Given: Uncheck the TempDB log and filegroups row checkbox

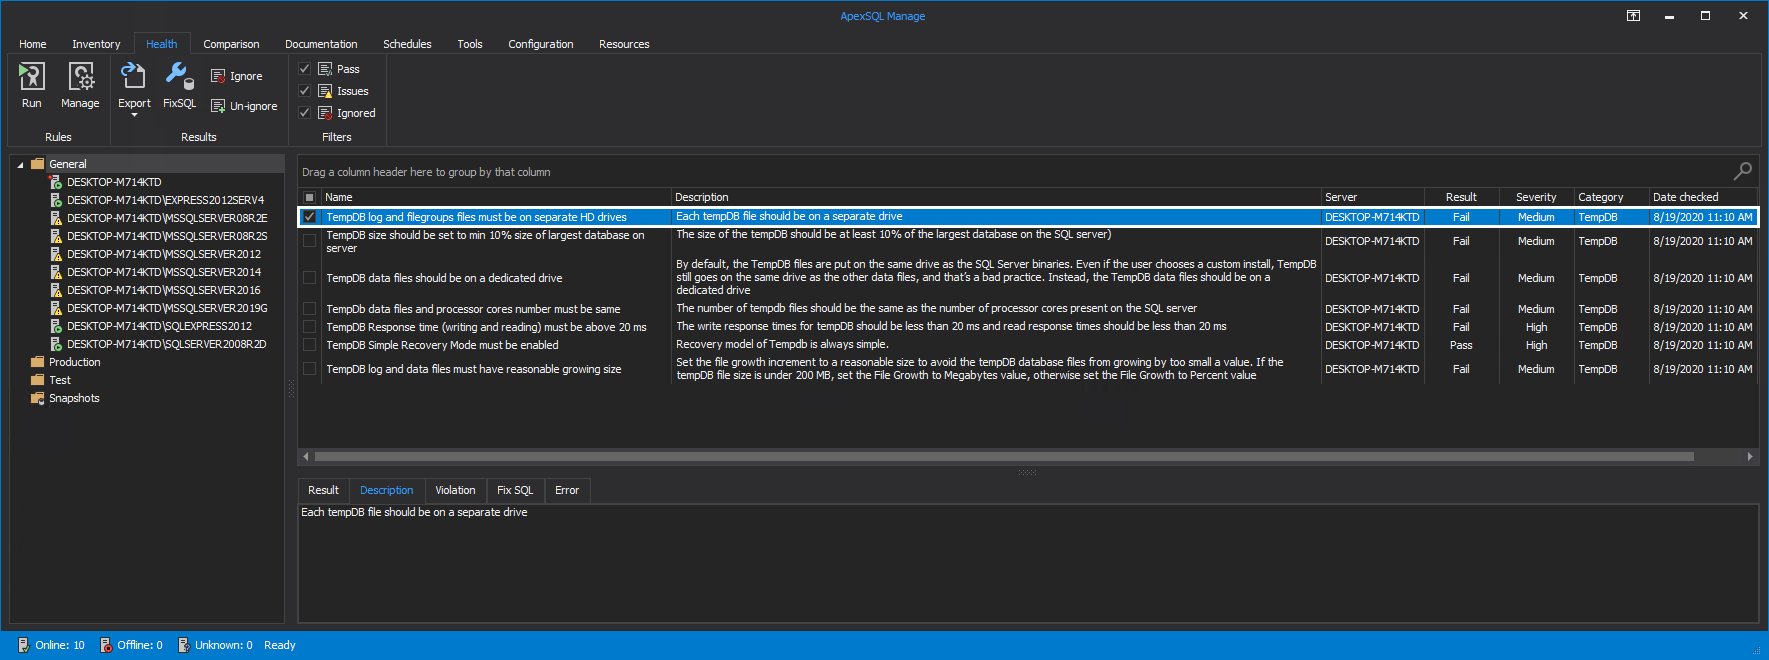Looking at the screenshot, I should [310, 217].
